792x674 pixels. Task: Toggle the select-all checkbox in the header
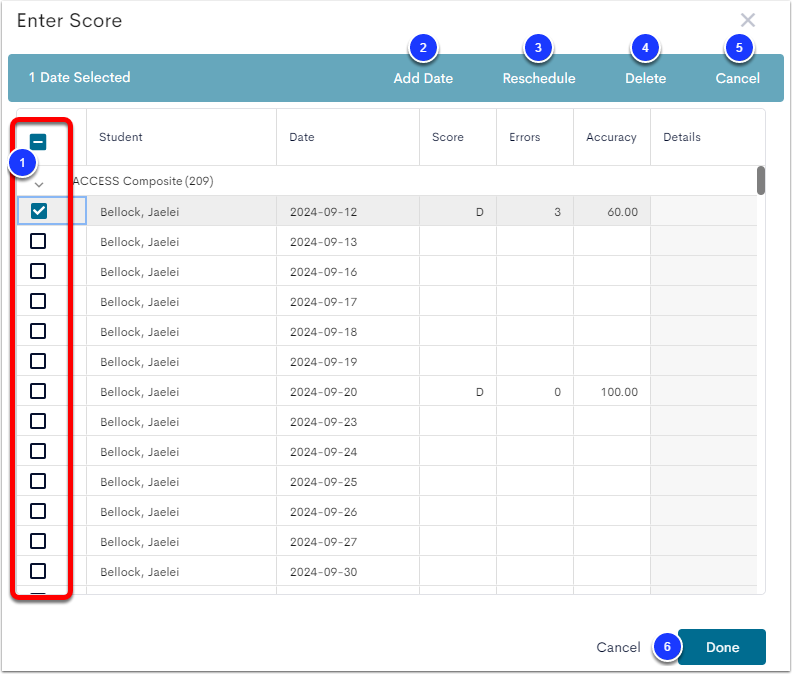(x=38, y=142)
